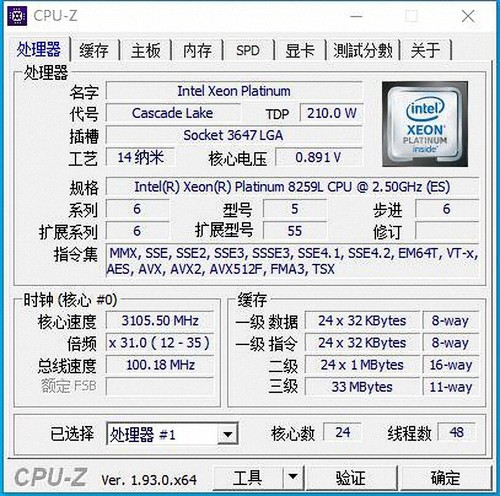
Task: Click the 名字 Intel Xeon Platinum field
Action: (x=234, y=91)
